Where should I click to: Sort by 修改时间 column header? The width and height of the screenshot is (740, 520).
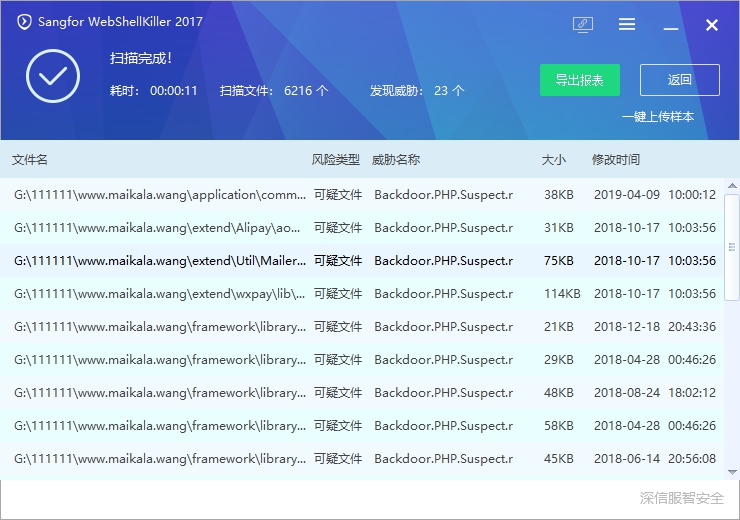tap(616, 159)
